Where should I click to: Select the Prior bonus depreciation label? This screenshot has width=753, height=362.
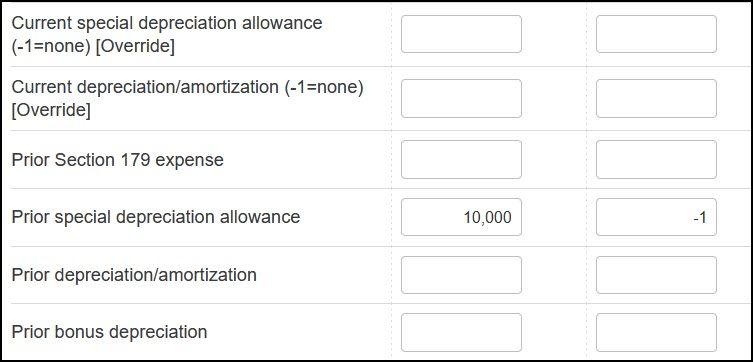pyautogui.click(x=109, y=332)
